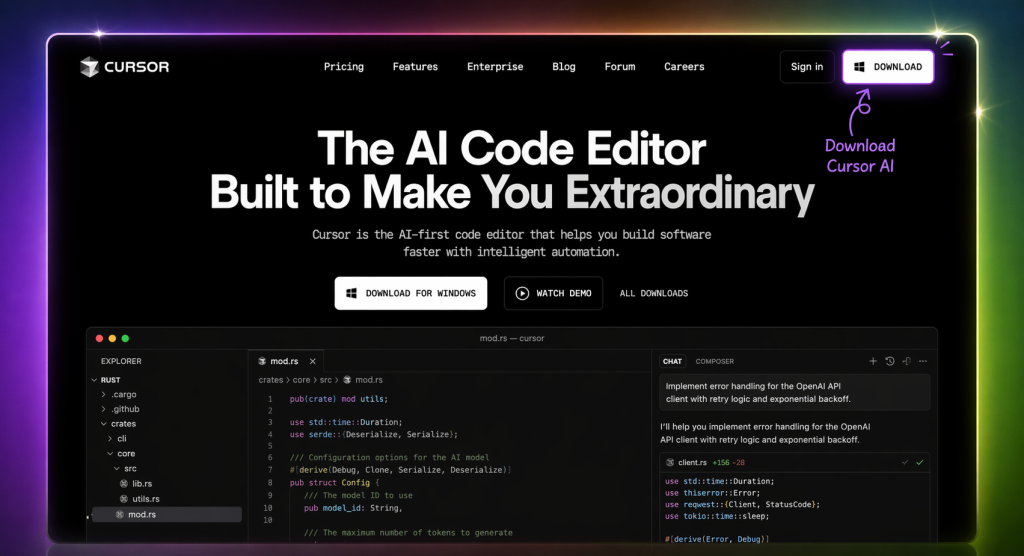Click the top-right DOWNLOAD button
The image size is (1024, 556).
coord(888,67)
